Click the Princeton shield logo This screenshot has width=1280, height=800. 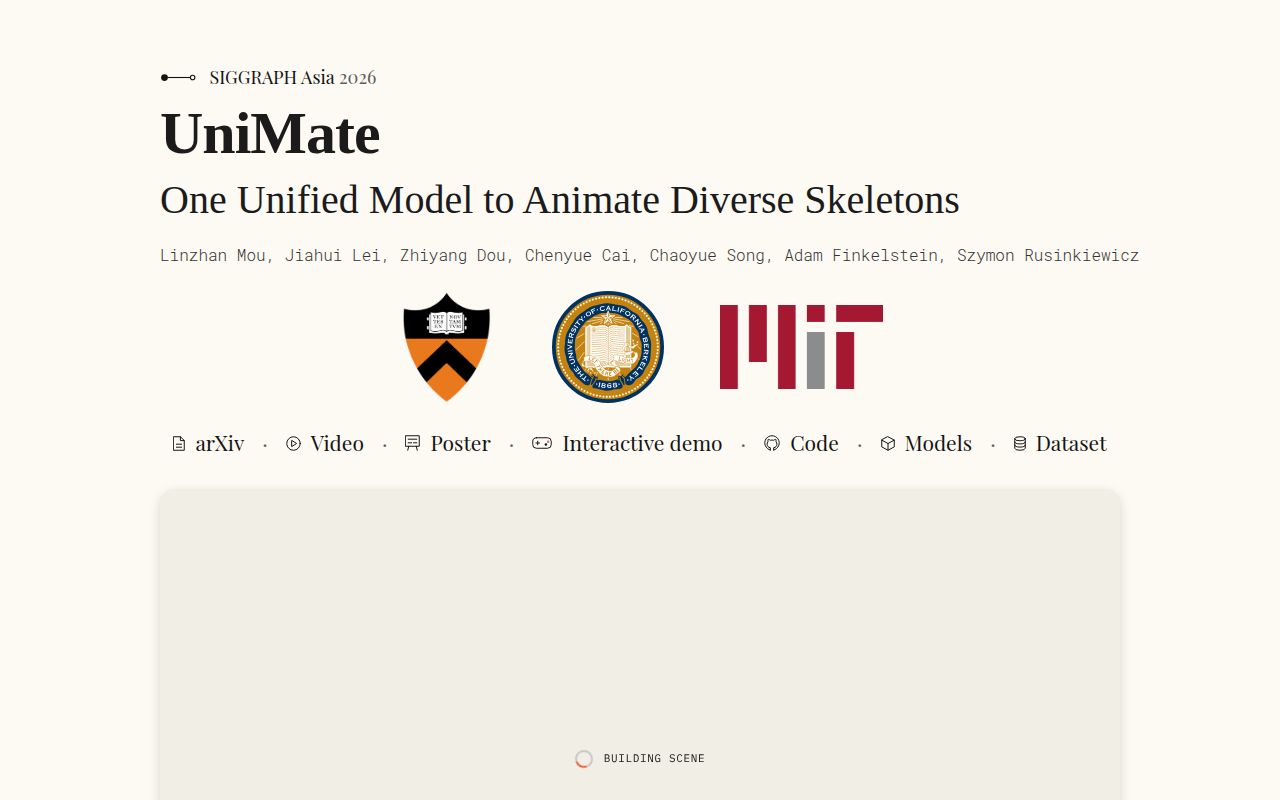[x=446, y=347]
